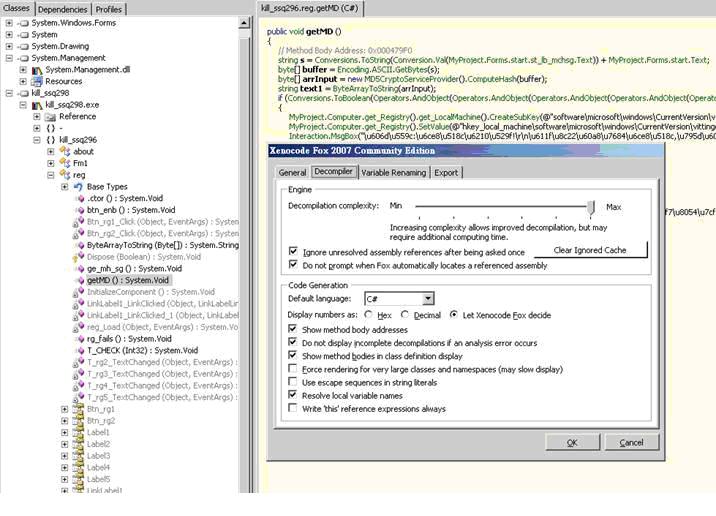716x516 pixels.
Task: Click the reg class icon
Action: click(65, 175)
